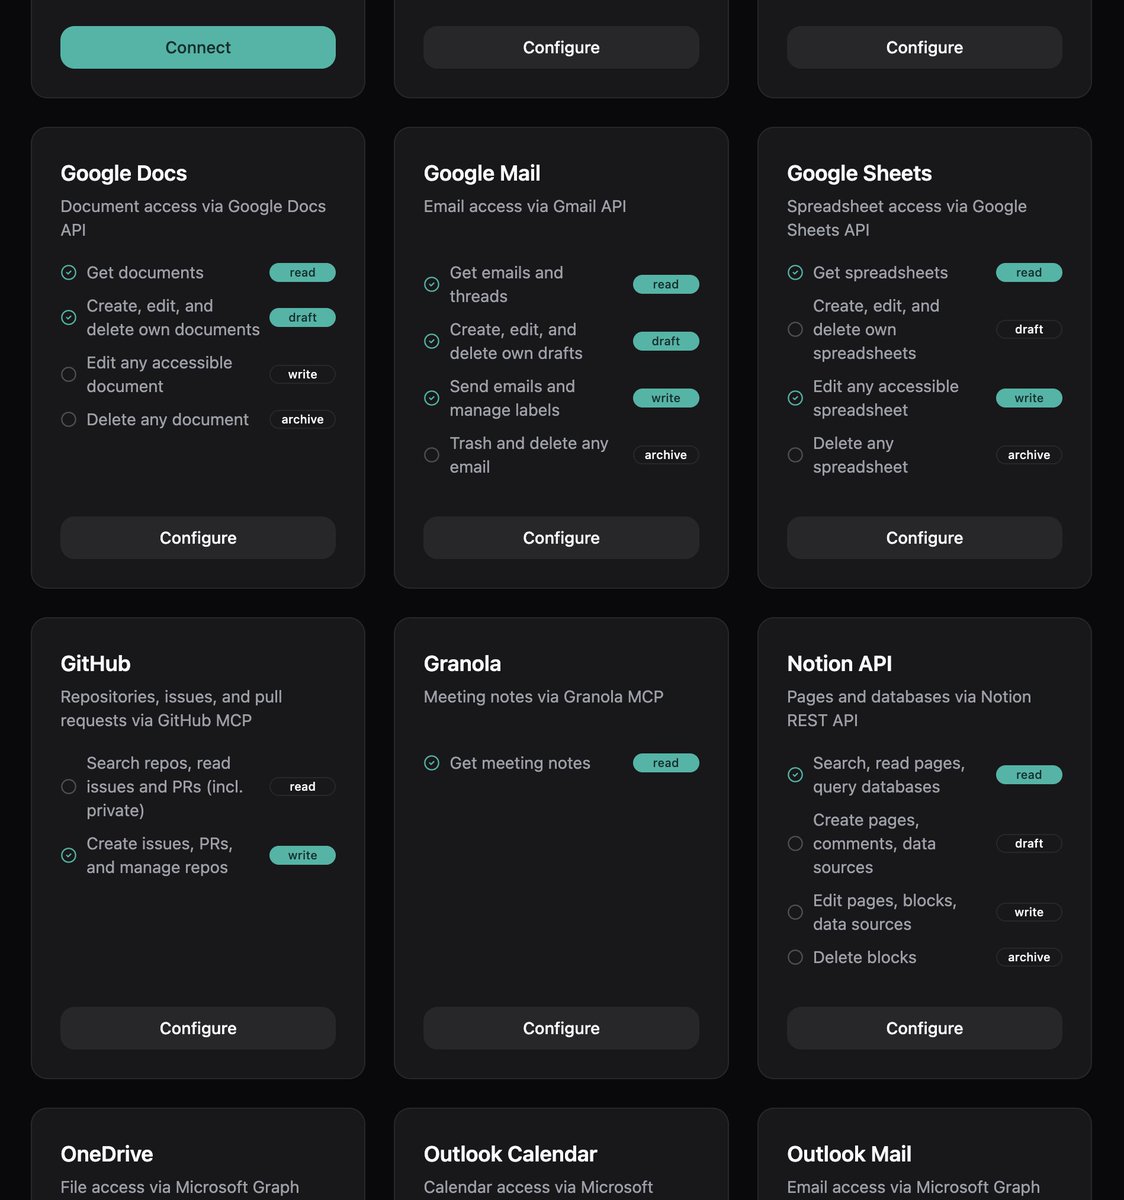
Task: Click read badge in Notion API card
Action: pyautogui.click(x=1029, y=775)
